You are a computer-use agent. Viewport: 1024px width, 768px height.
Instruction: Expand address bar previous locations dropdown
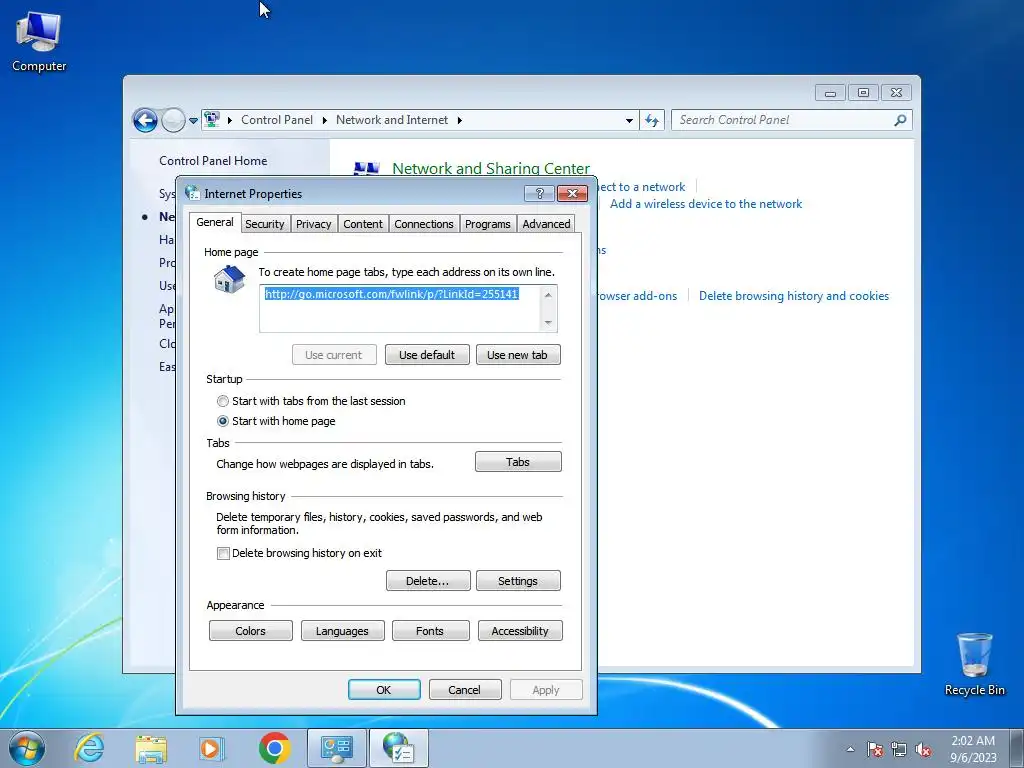click(629, 120)
